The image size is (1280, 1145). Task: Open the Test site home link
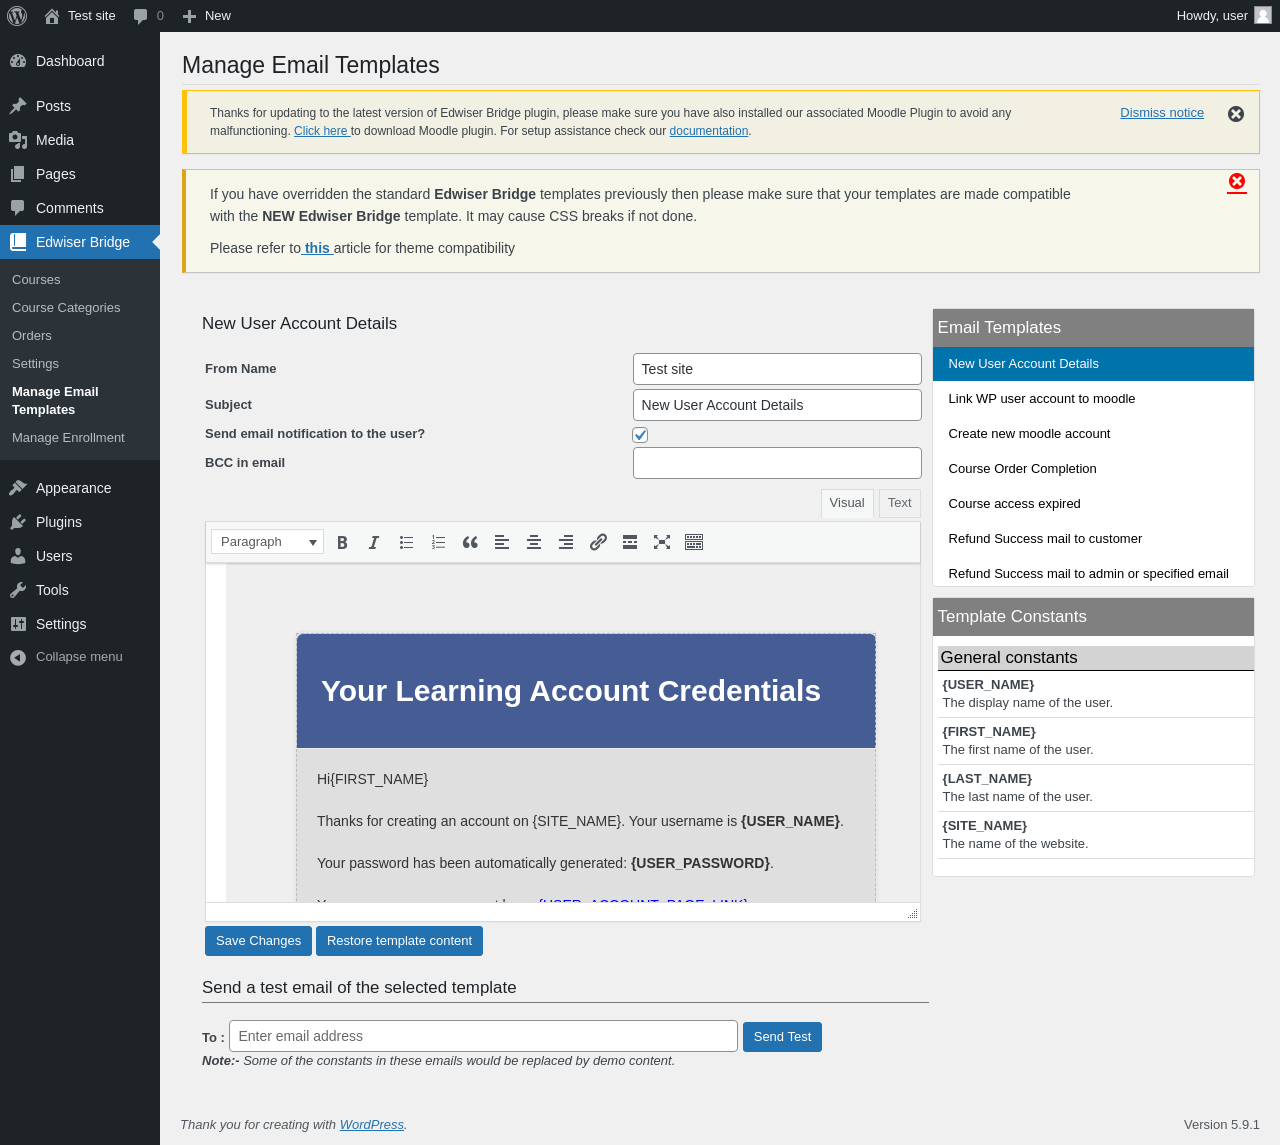[80, 16]
